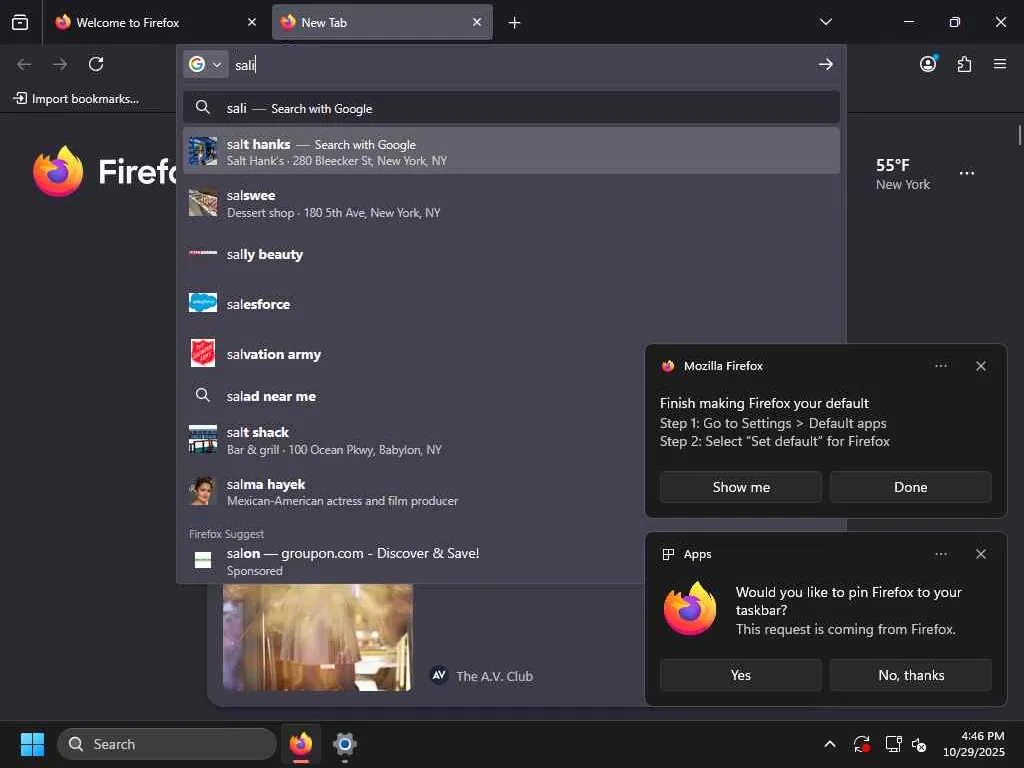The image size is (1024, 768).
Task: Click the taskbar Search box
Action: pos(167,744)
